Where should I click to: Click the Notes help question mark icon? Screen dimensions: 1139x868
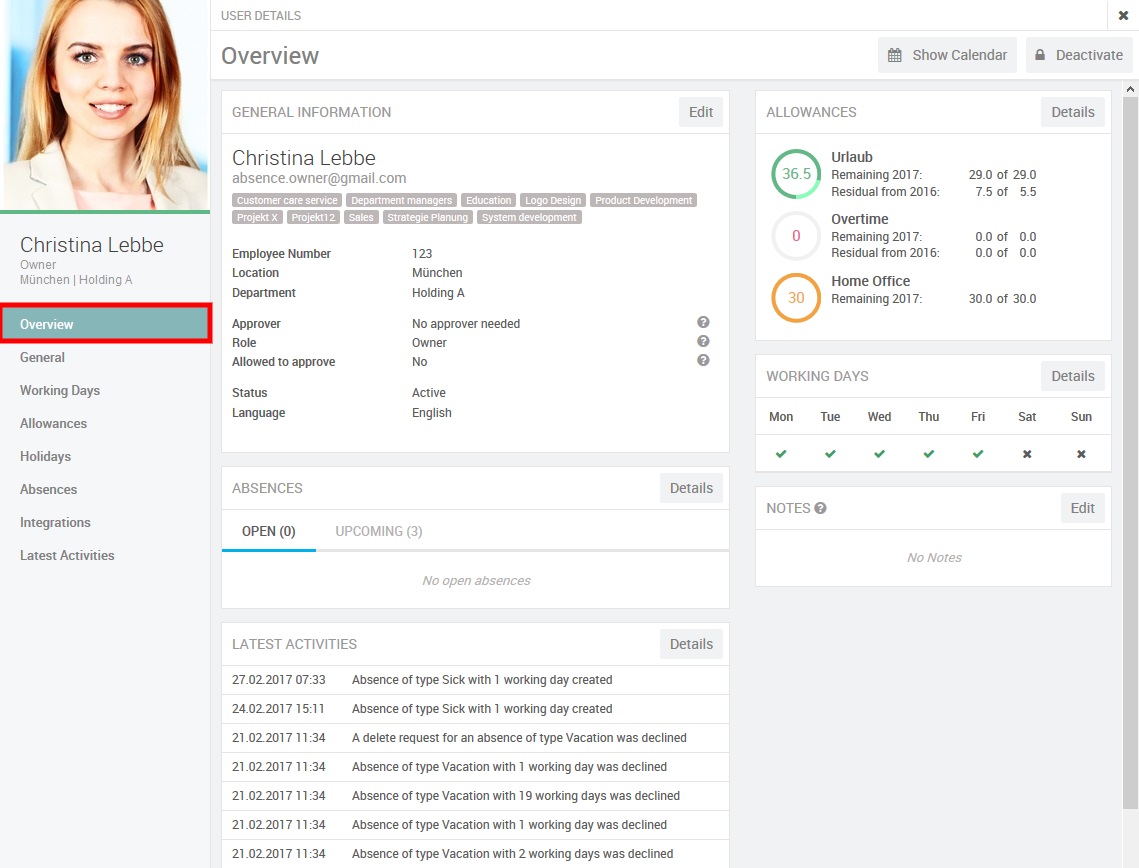[x=820, y=508]
